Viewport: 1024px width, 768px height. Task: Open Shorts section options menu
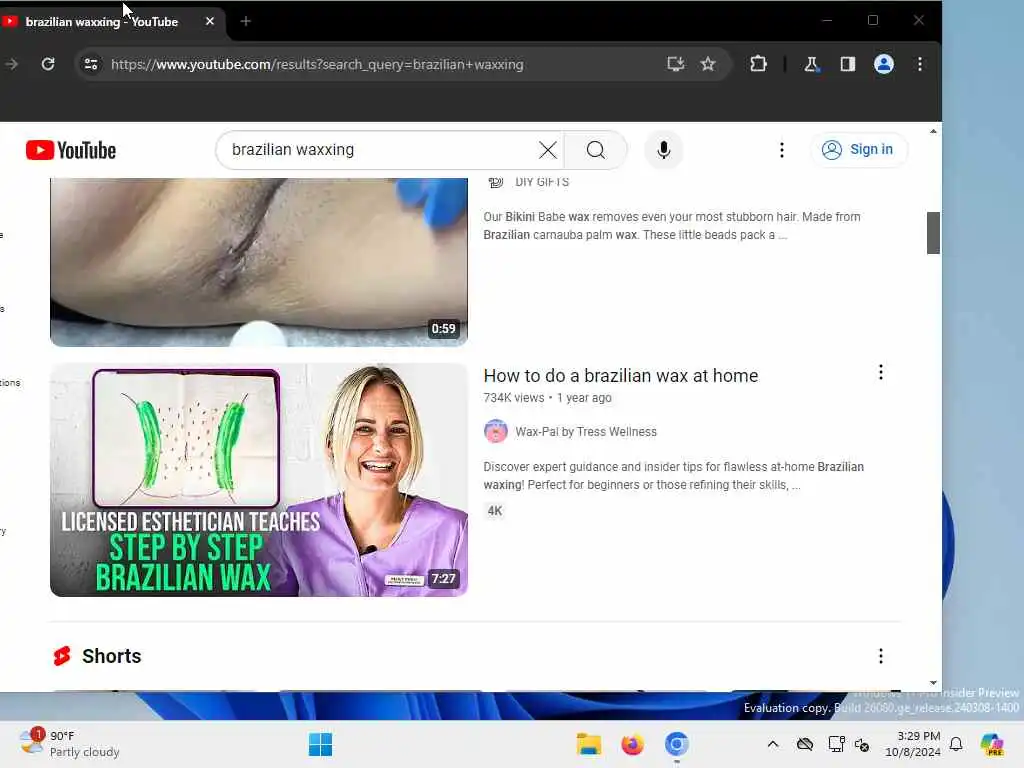880,656
